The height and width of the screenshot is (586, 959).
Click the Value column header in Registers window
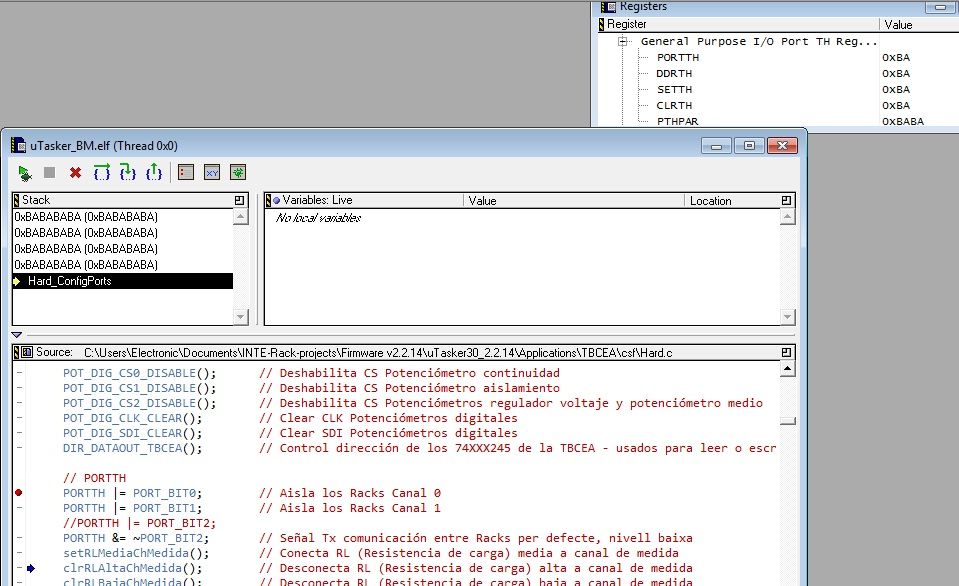click(919, 24)
